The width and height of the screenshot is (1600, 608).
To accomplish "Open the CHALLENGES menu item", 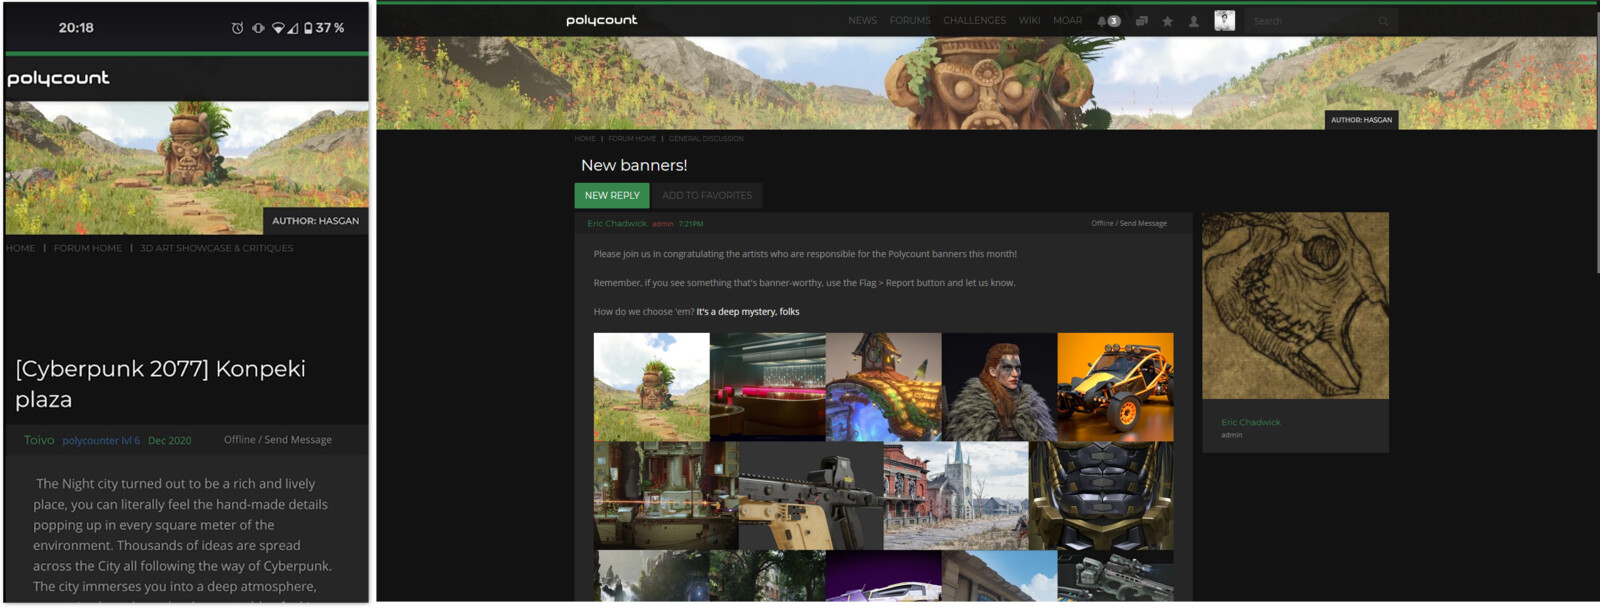I will [x=974, y=21].
